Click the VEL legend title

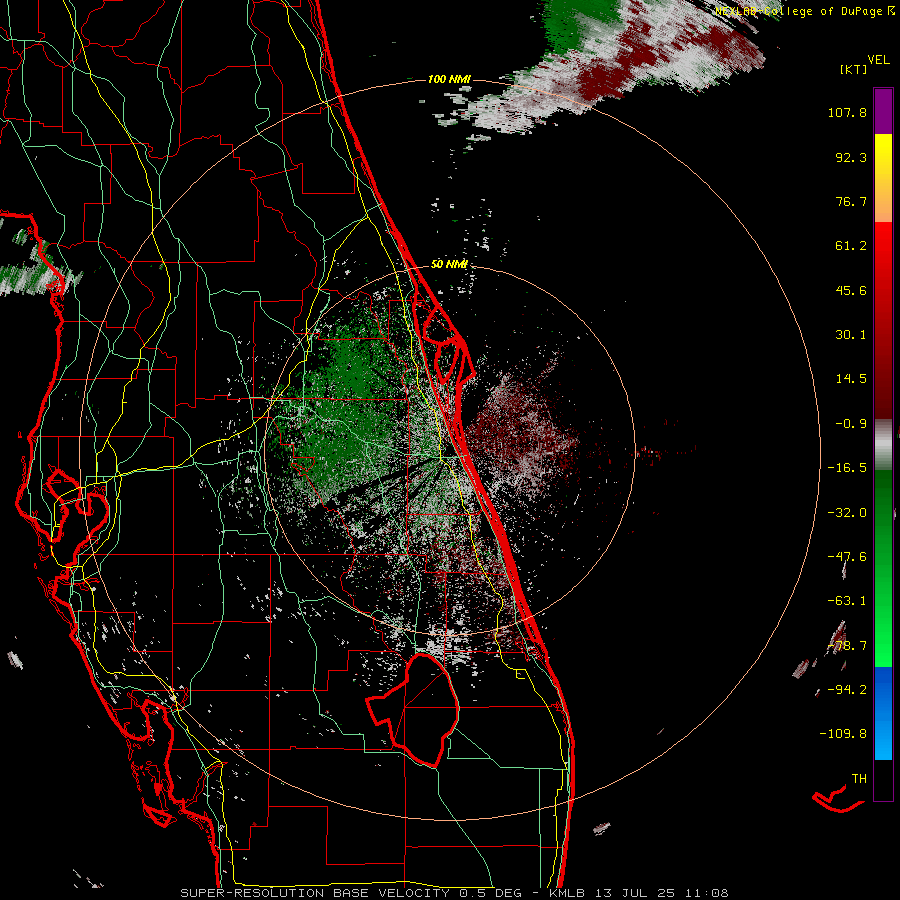pyautogui.click(x=878, y=60)
